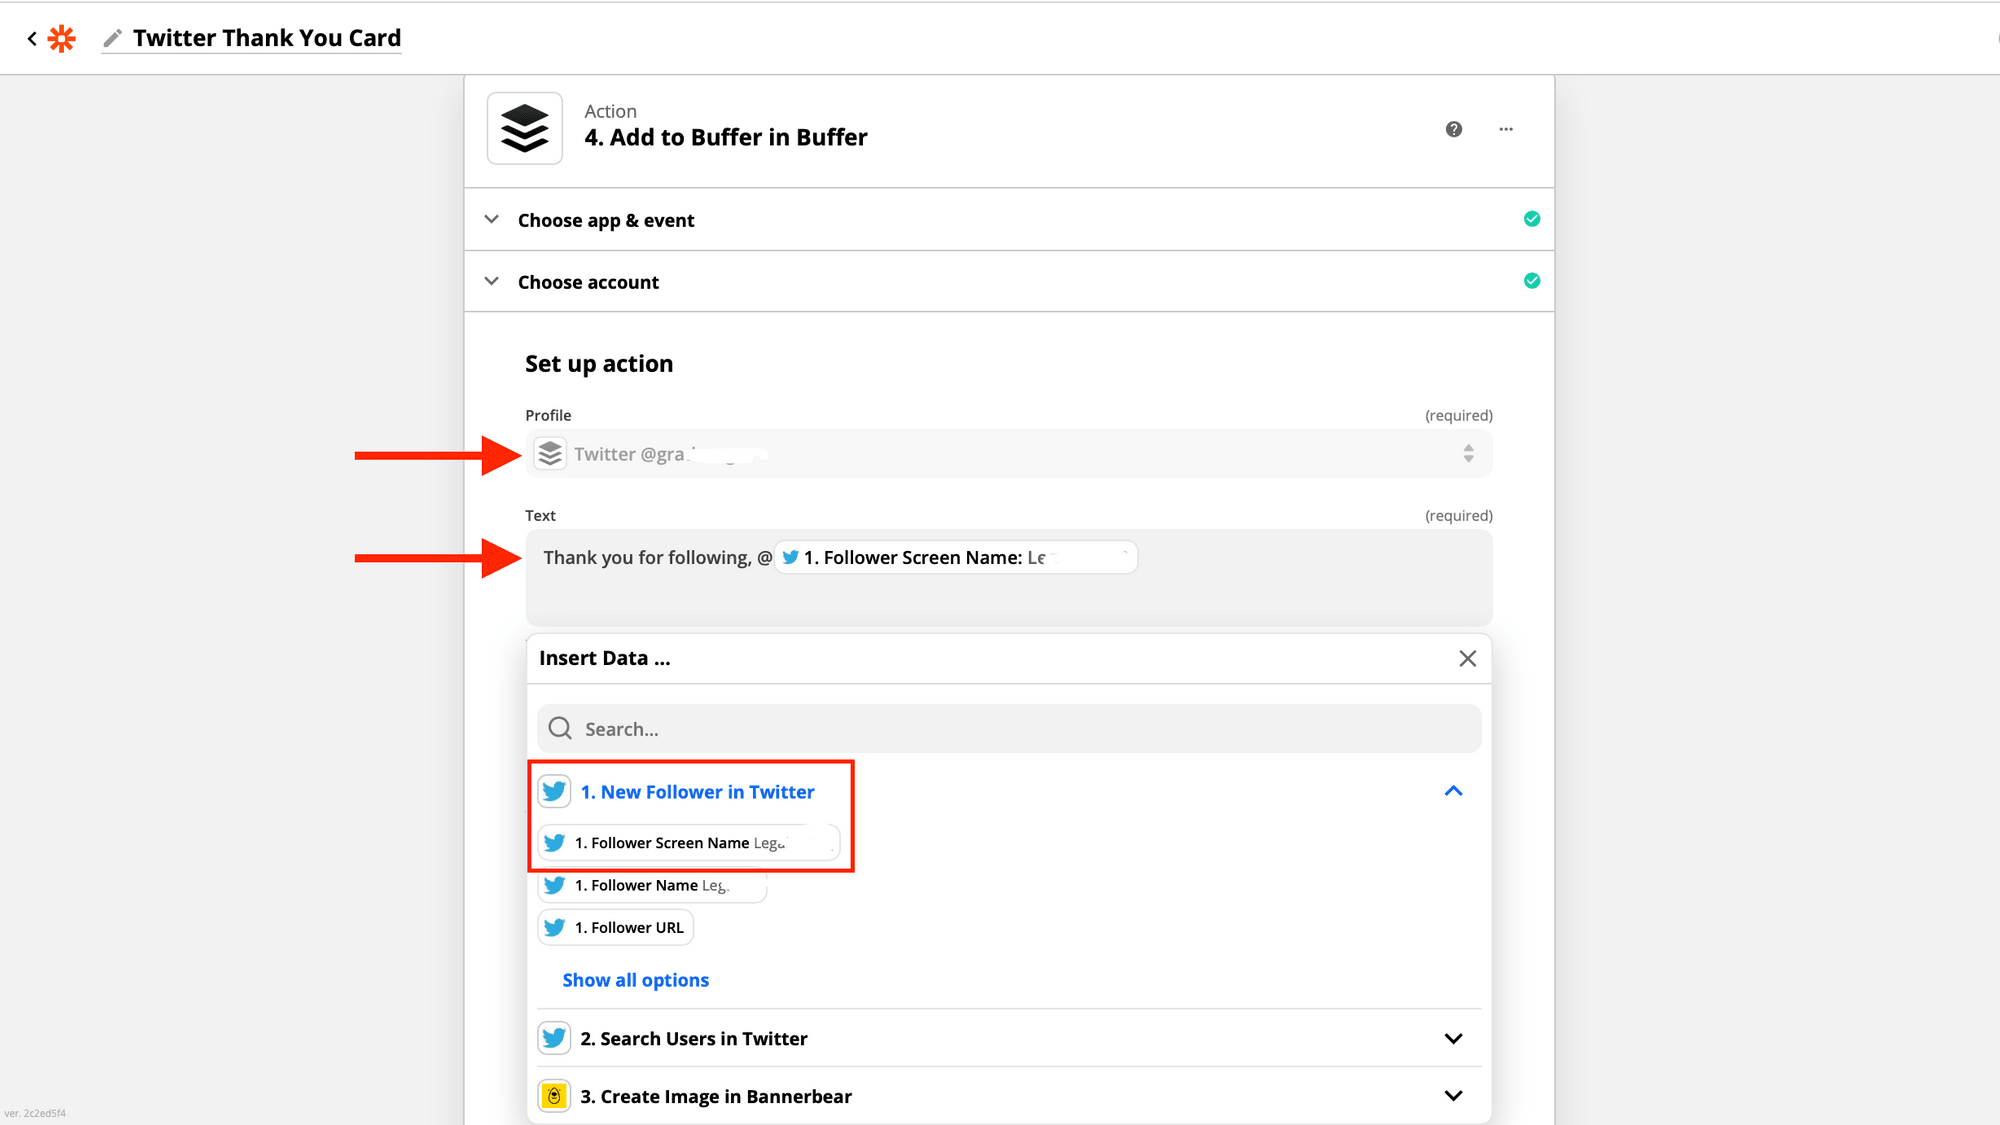Image resolution: width=2000 pixels, height=1125 pixels.
Task: Click the pencil icon to rename Zap
Action: 113,39
